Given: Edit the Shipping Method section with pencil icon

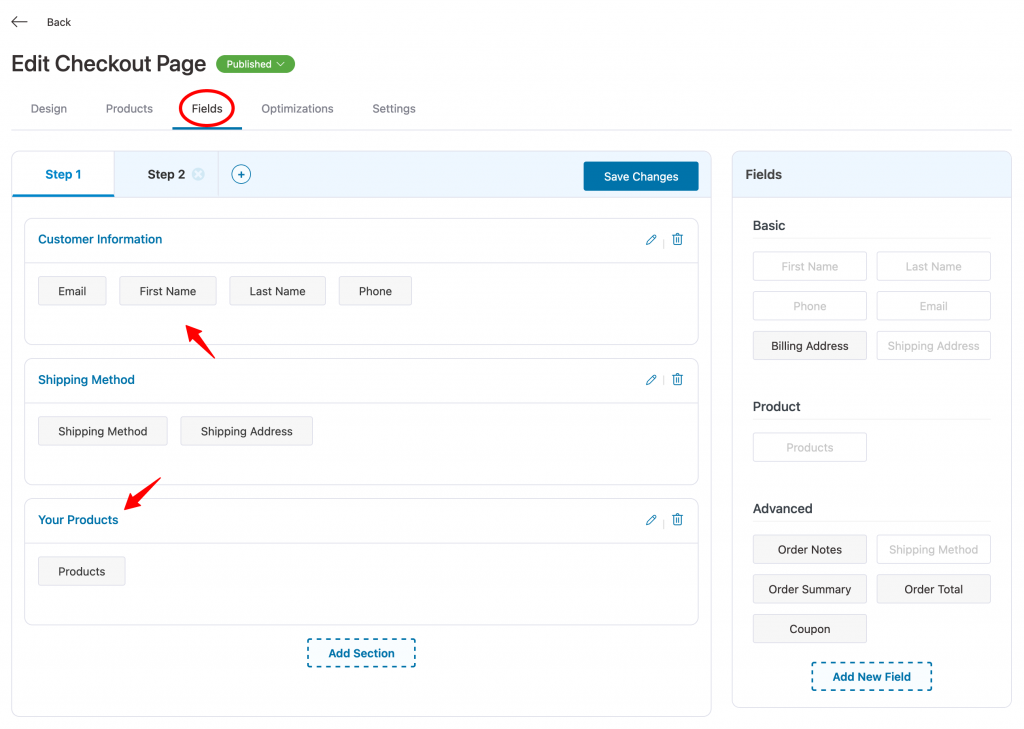Looking at the screenshot, I should [651, 380].
